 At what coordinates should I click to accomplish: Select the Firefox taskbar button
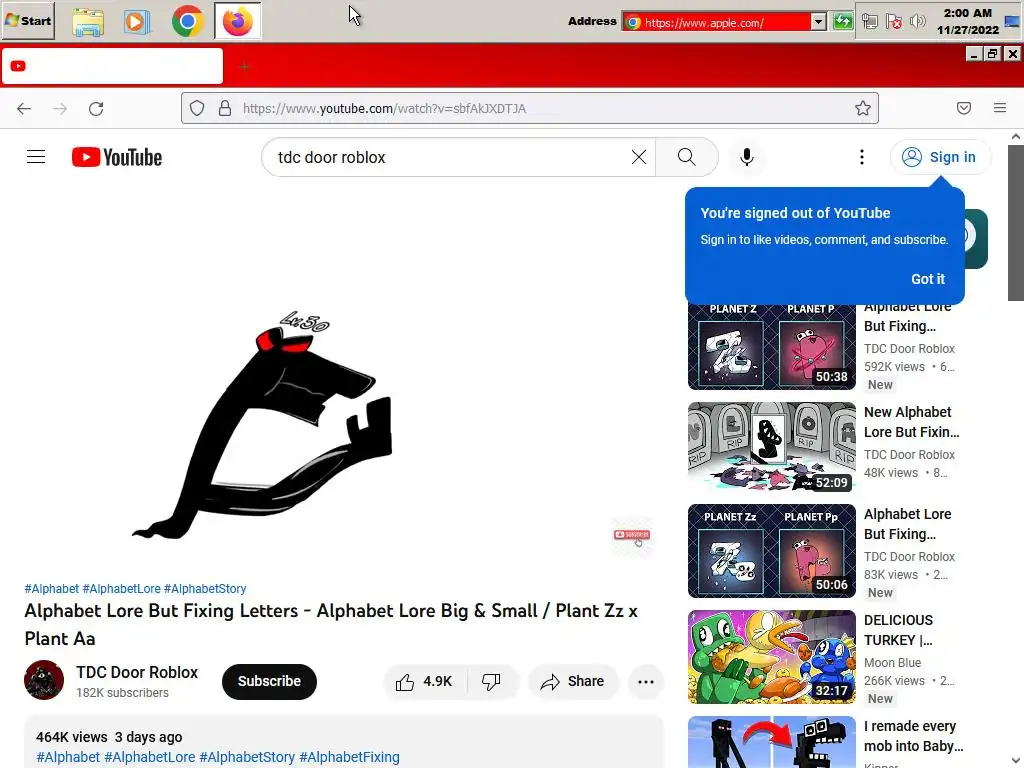pos(238,22)
